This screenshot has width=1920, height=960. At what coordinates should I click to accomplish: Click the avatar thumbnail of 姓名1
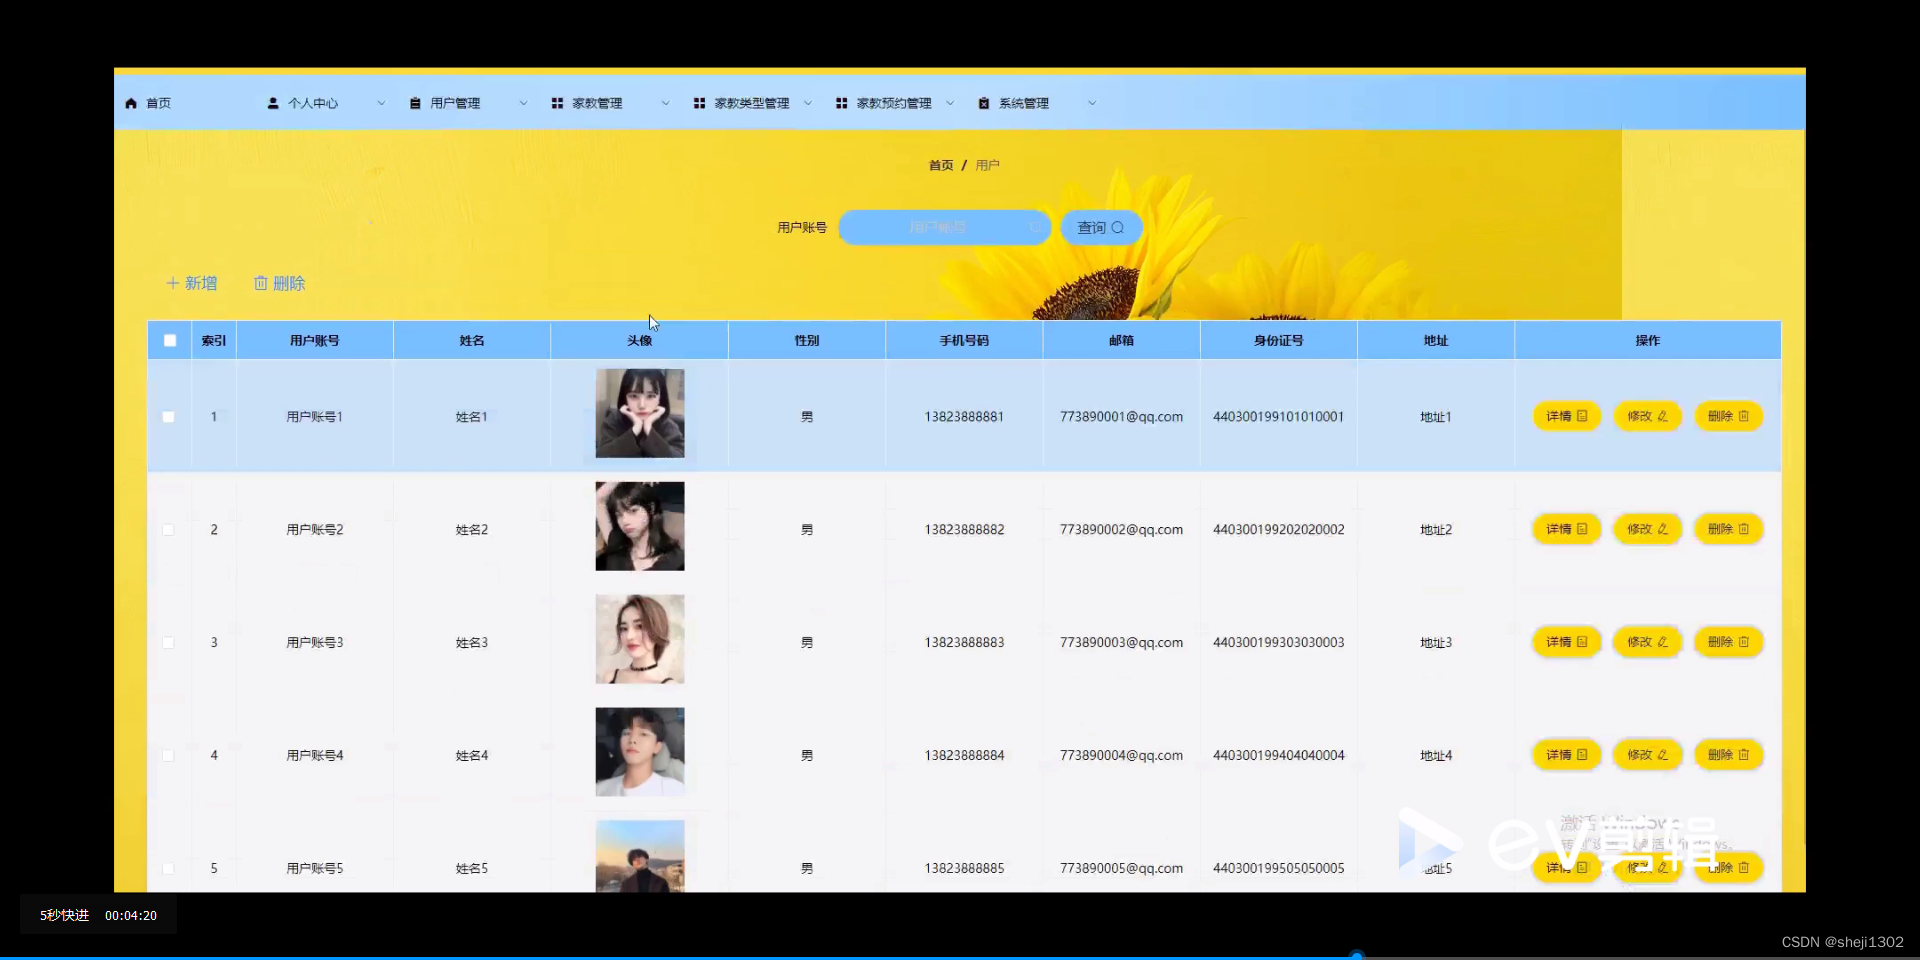coord(640,414)
